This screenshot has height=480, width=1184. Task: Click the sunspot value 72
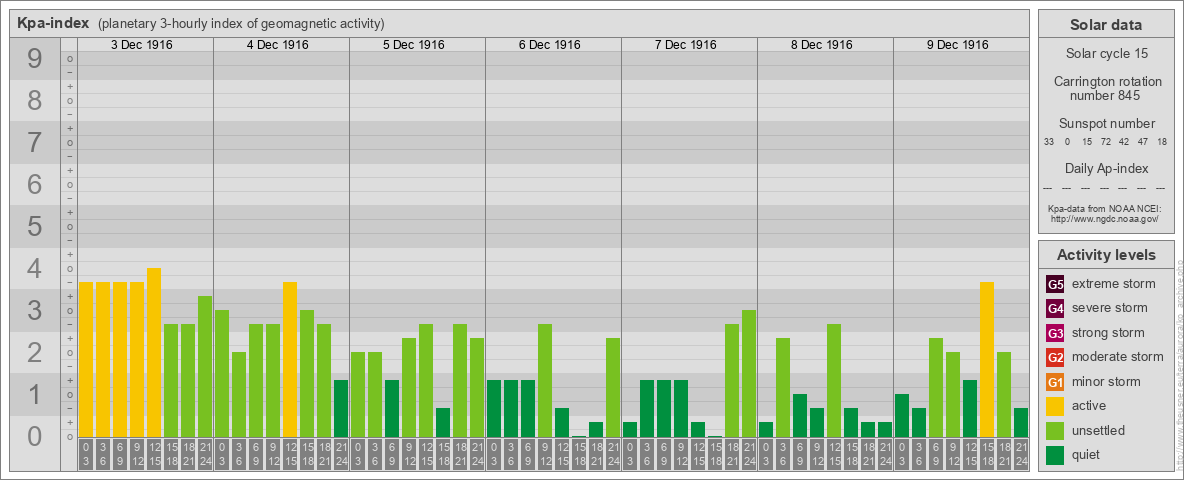[1105, 142]
